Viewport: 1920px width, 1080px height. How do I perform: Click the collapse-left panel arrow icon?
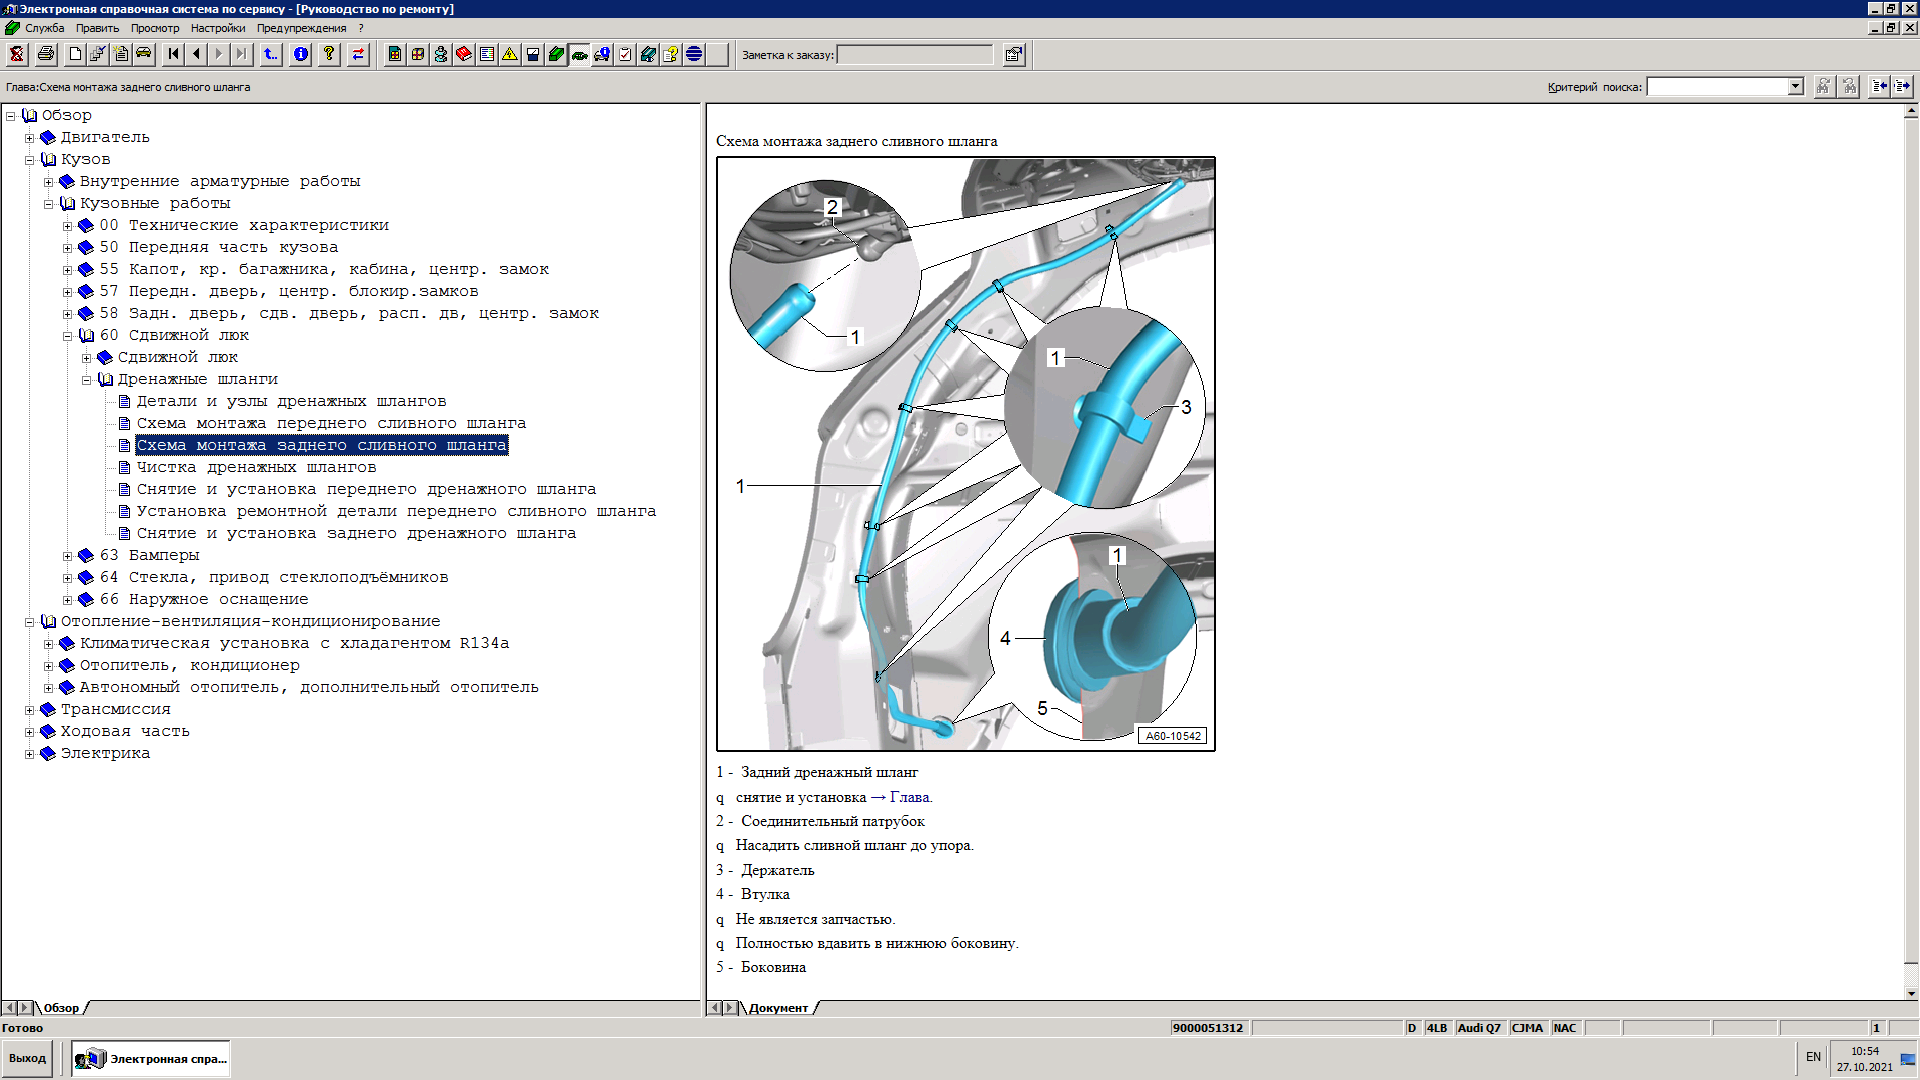(1879, 87)
